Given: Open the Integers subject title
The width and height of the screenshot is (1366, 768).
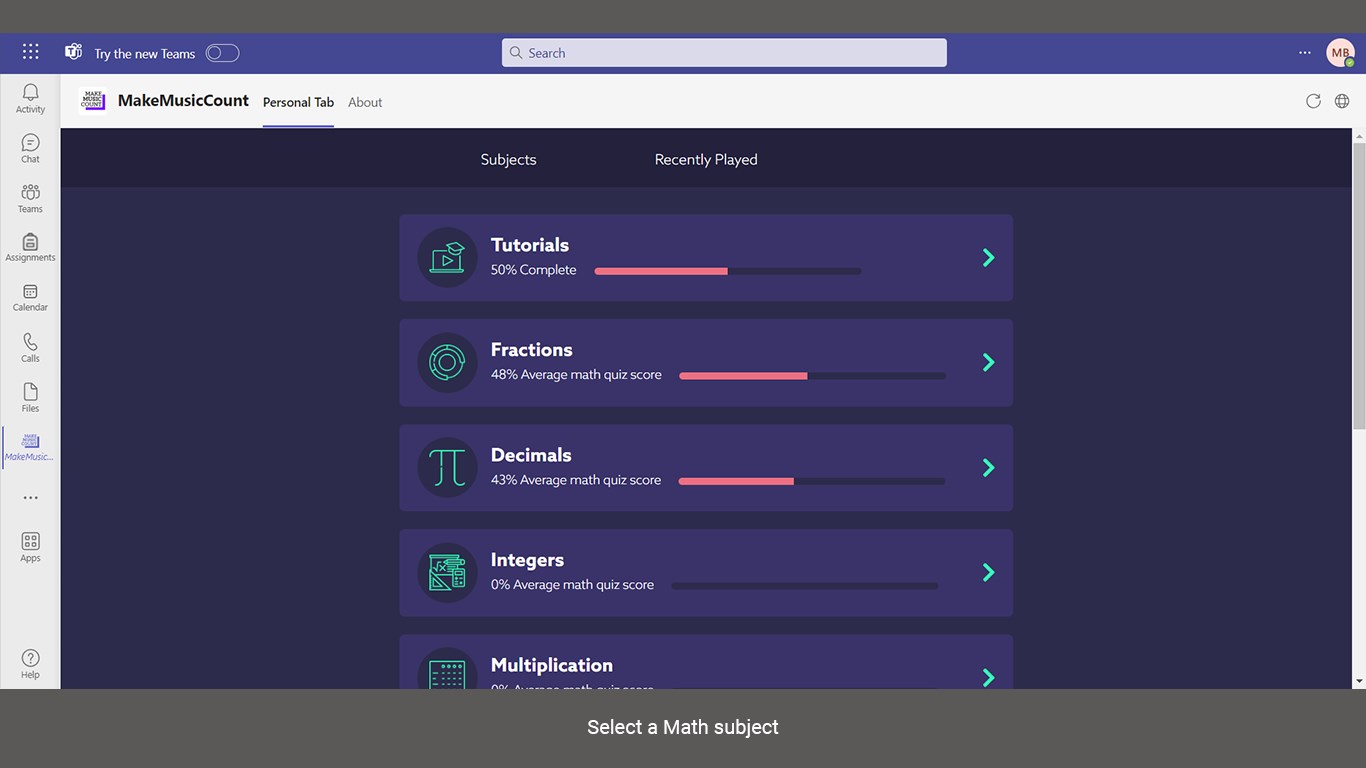Looking at the screenshot, I should [527, 560].
